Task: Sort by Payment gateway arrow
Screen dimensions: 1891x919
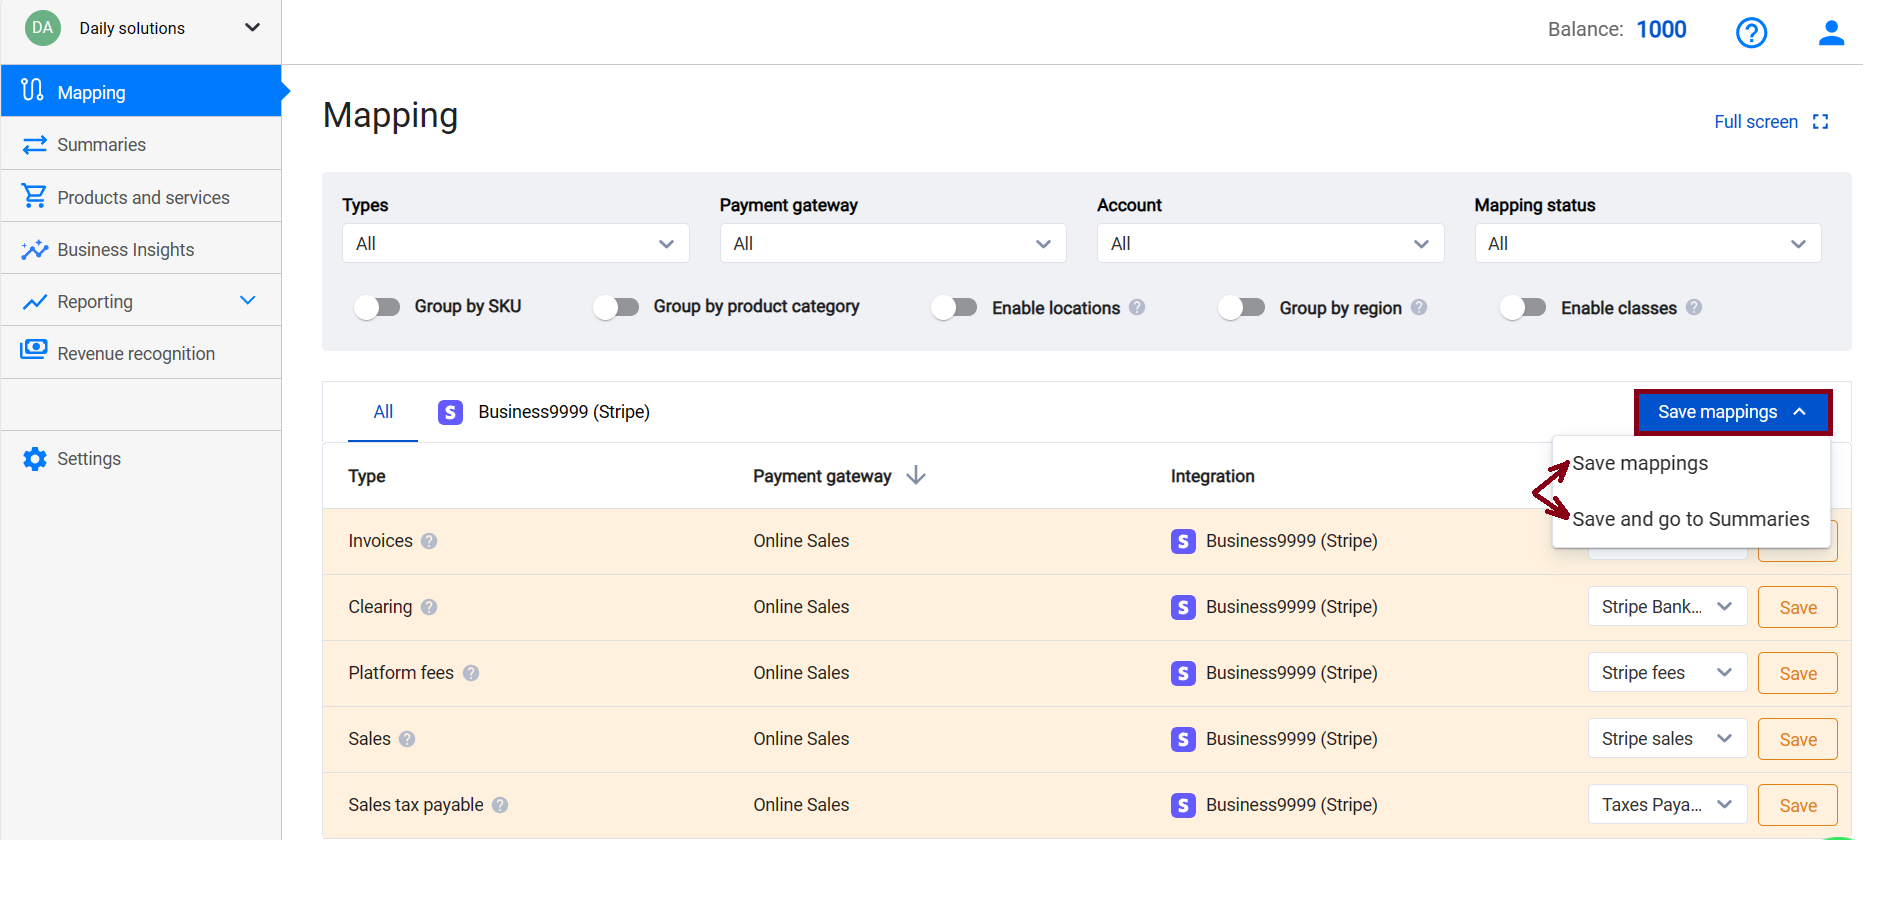Action: point(916,476)
